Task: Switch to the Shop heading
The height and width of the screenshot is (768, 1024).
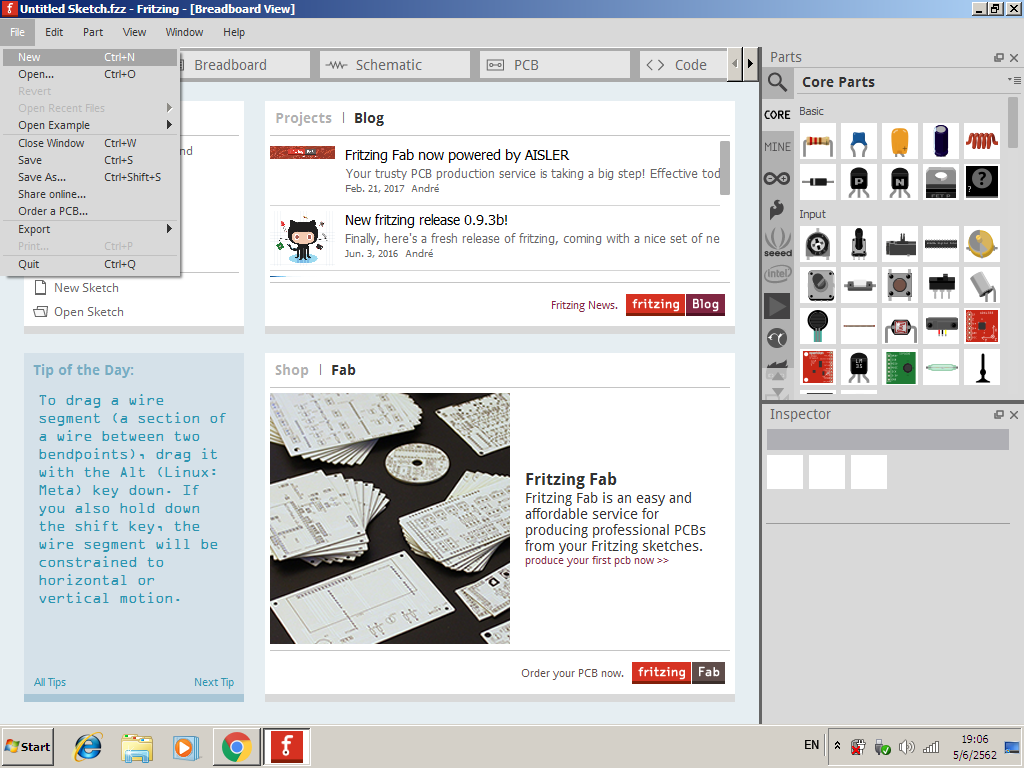Action: tap(291, 370)
